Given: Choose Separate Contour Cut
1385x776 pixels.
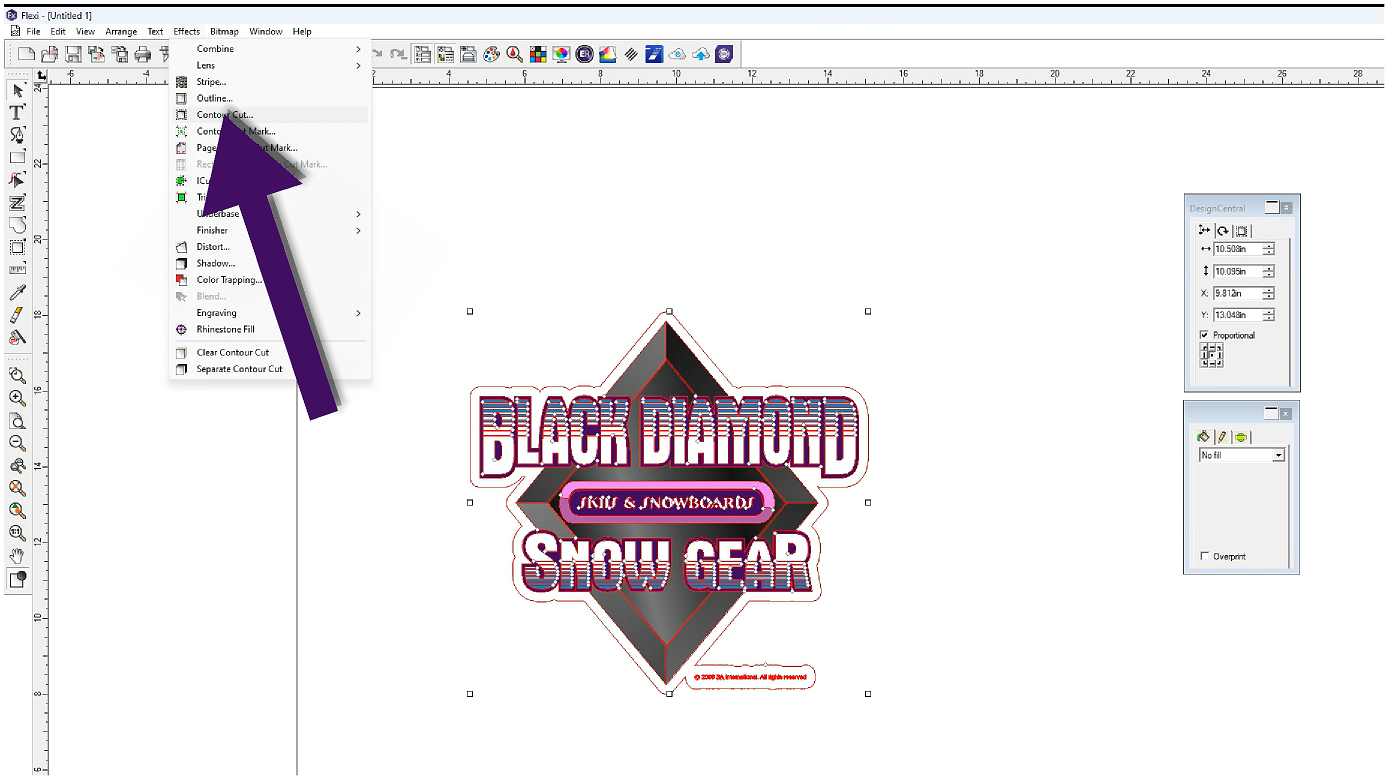Looking at the screenshot, I should coord(269,369).
